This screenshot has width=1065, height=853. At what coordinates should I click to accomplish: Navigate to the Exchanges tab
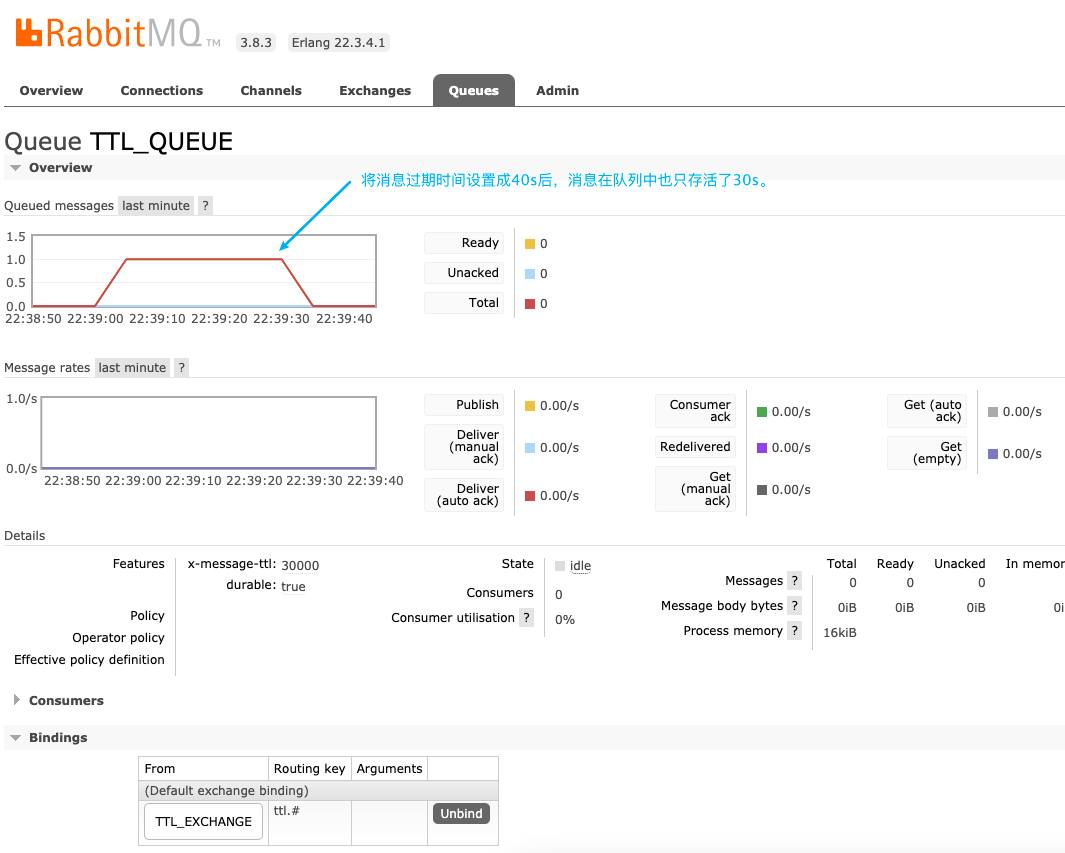[x=375, y=90]
